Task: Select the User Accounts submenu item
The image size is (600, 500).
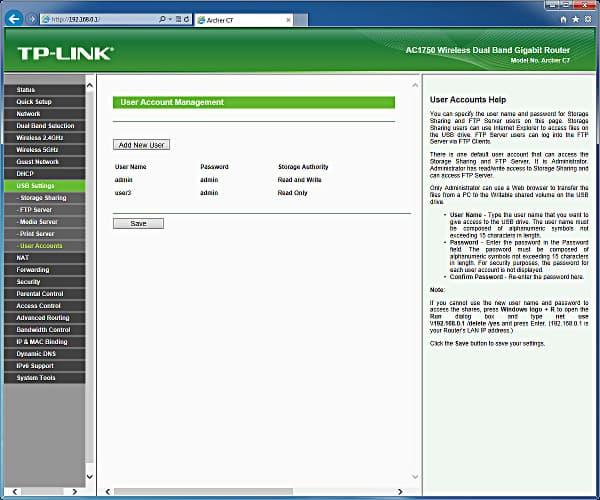Action: pos(45,246)
